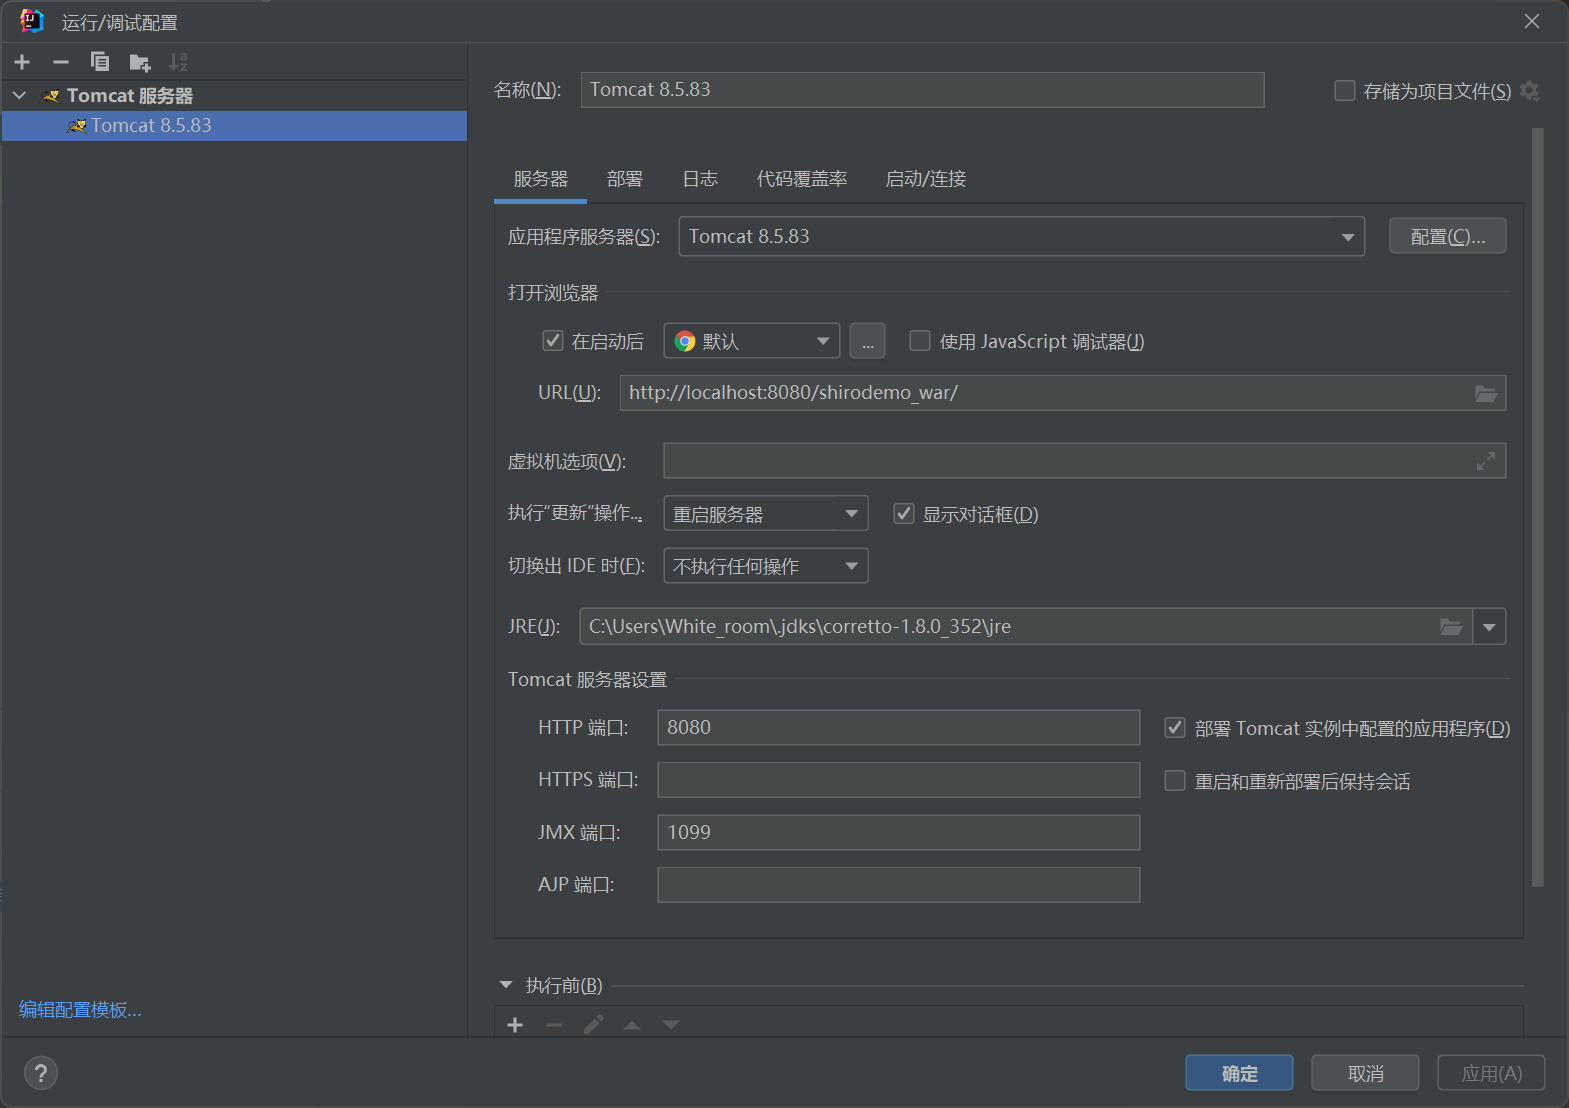Open the 重启服务器 update action dropdown

click(766, 514)
